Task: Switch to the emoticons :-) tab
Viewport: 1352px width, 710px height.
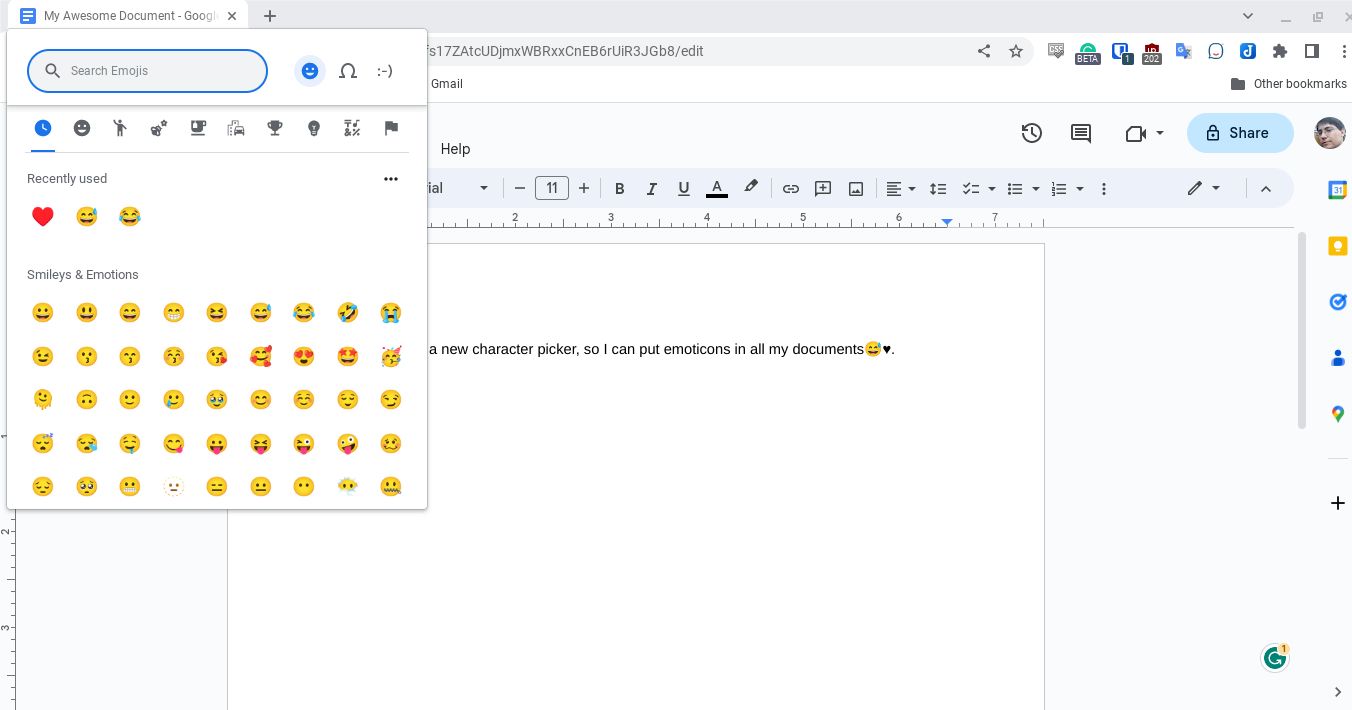Action: click(x=384, y=71)
